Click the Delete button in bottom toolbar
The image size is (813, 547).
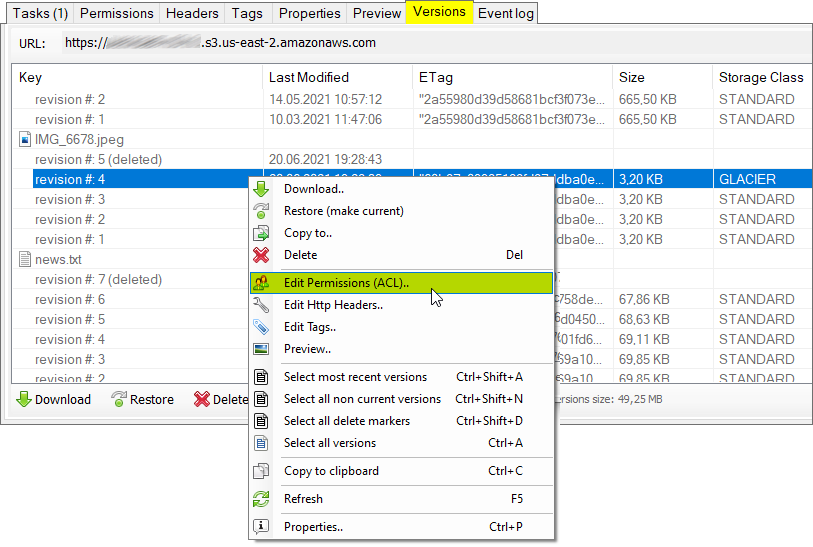(x=221, y=399)
